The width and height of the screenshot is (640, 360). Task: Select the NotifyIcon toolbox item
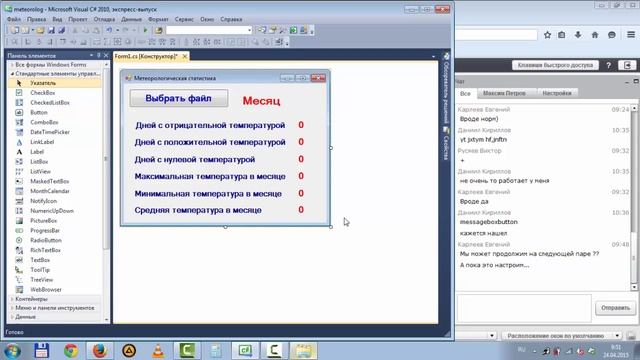click(43, 201)
